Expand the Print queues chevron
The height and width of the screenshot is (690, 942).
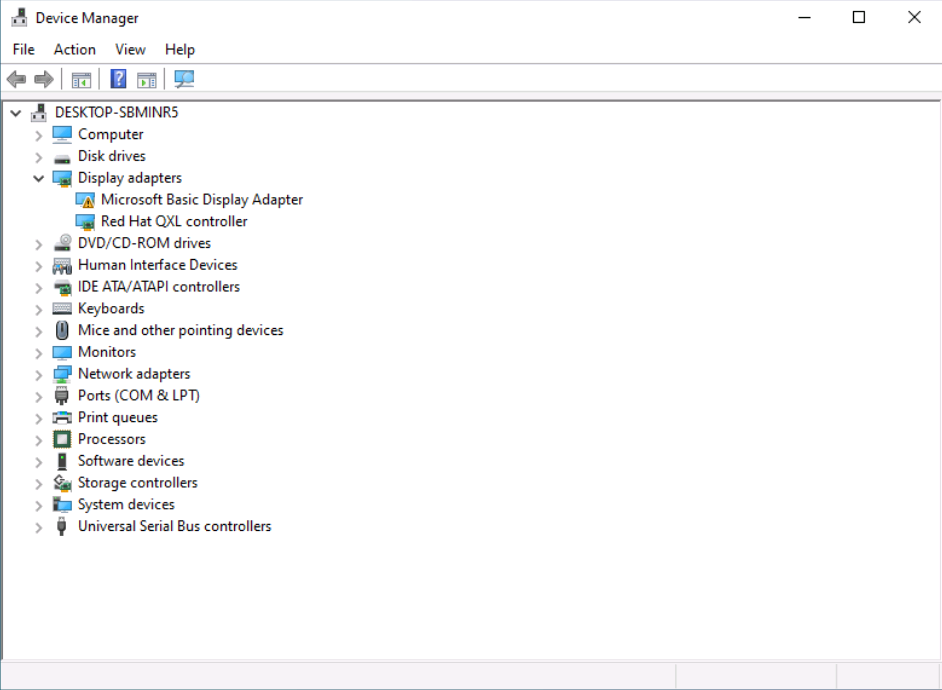pos(38,419)
